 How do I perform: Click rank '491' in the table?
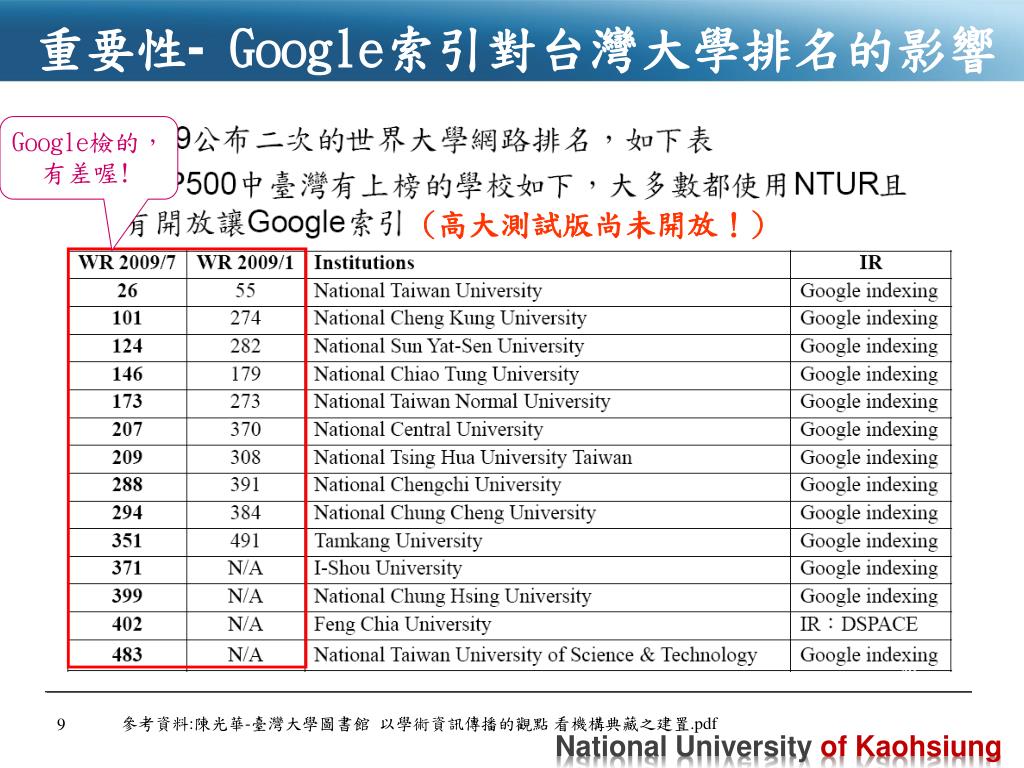point(246,541)
